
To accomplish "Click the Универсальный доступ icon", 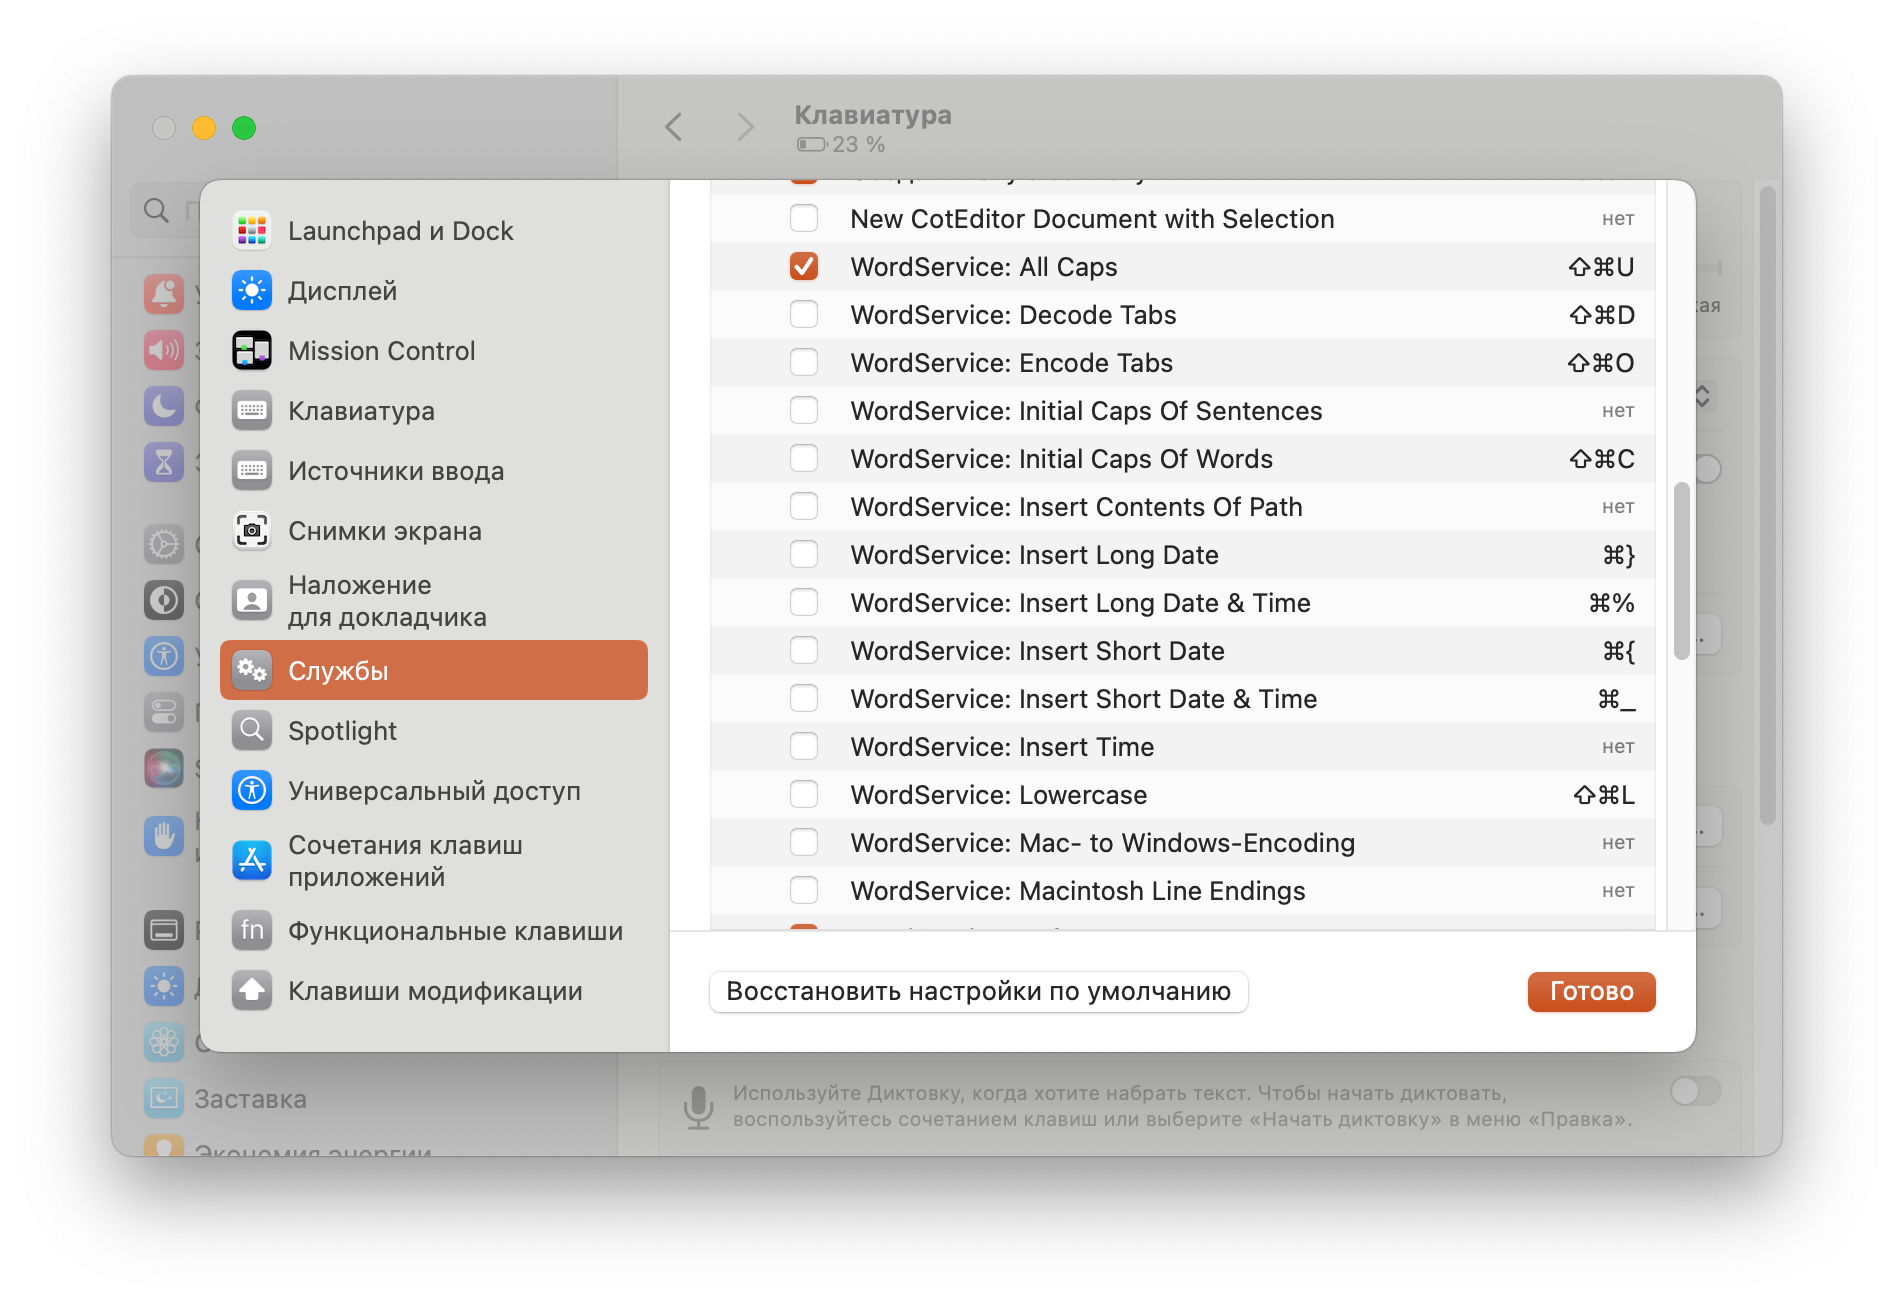I will click(252, 791).
